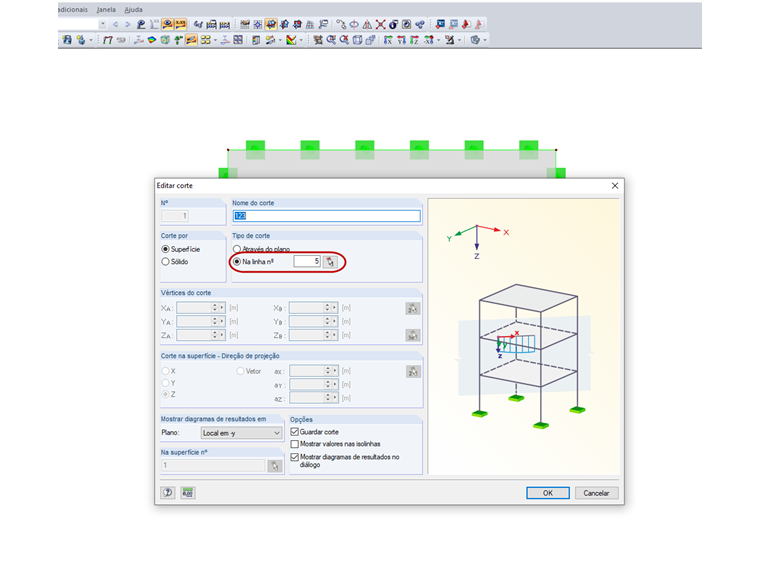760x570 pixels.
Task: Click line number field showing 5
Action: tap(307, 261)
